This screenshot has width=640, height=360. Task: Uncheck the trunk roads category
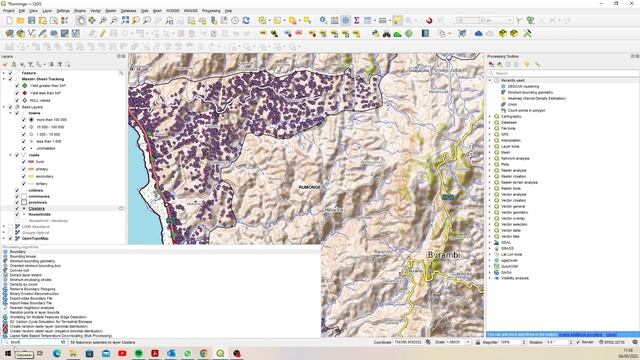[24, 162]
